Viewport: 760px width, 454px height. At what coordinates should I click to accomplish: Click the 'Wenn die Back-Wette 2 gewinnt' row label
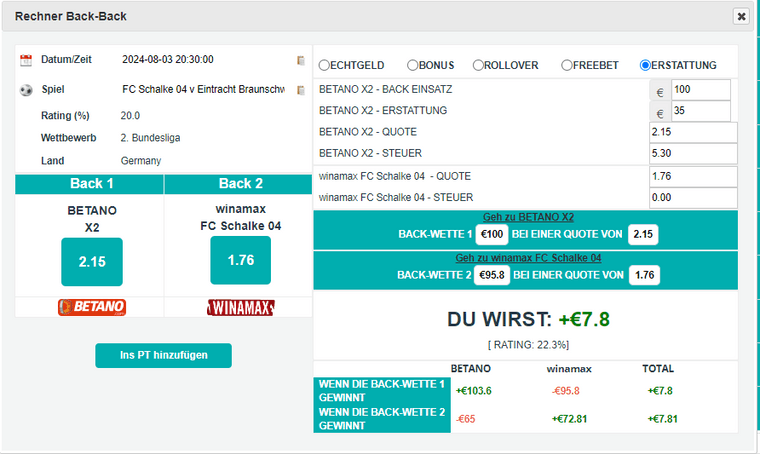tap(382, 419)
